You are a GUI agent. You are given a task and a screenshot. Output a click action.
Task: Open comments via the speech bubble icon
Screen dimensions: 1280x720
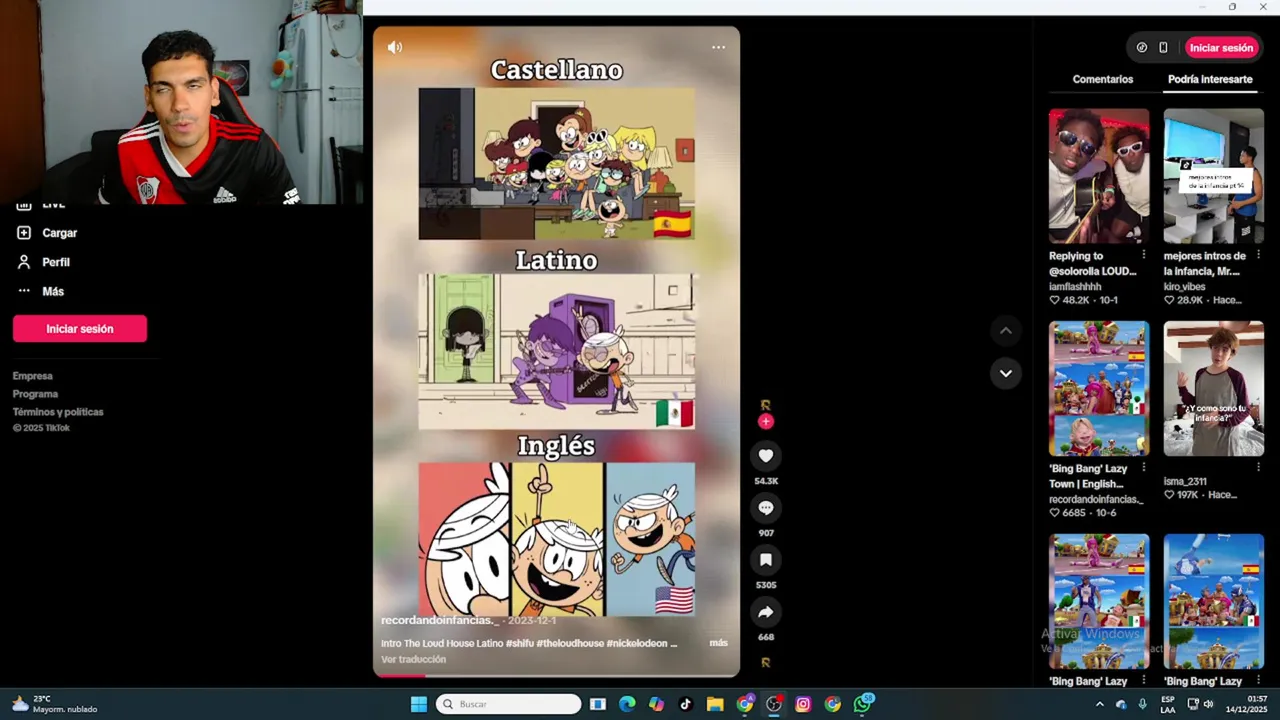point(766,508)
